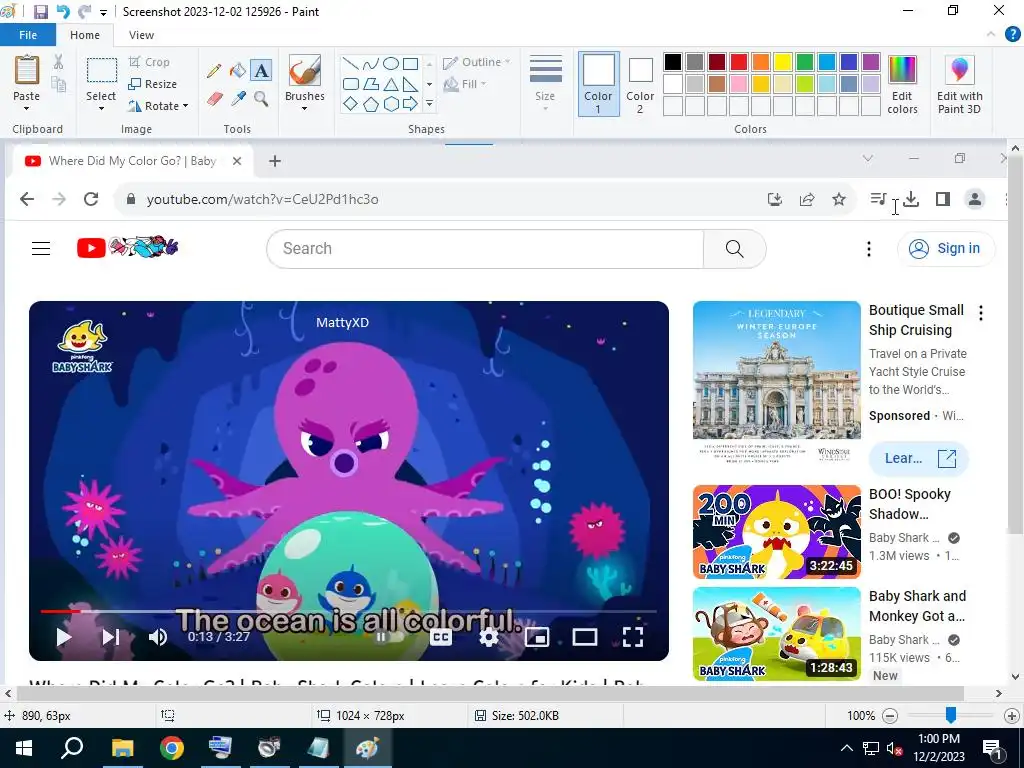The width and height of the screenshot is (1024, 768).
Task: Select the Oval shape
Action: (391, 63)
